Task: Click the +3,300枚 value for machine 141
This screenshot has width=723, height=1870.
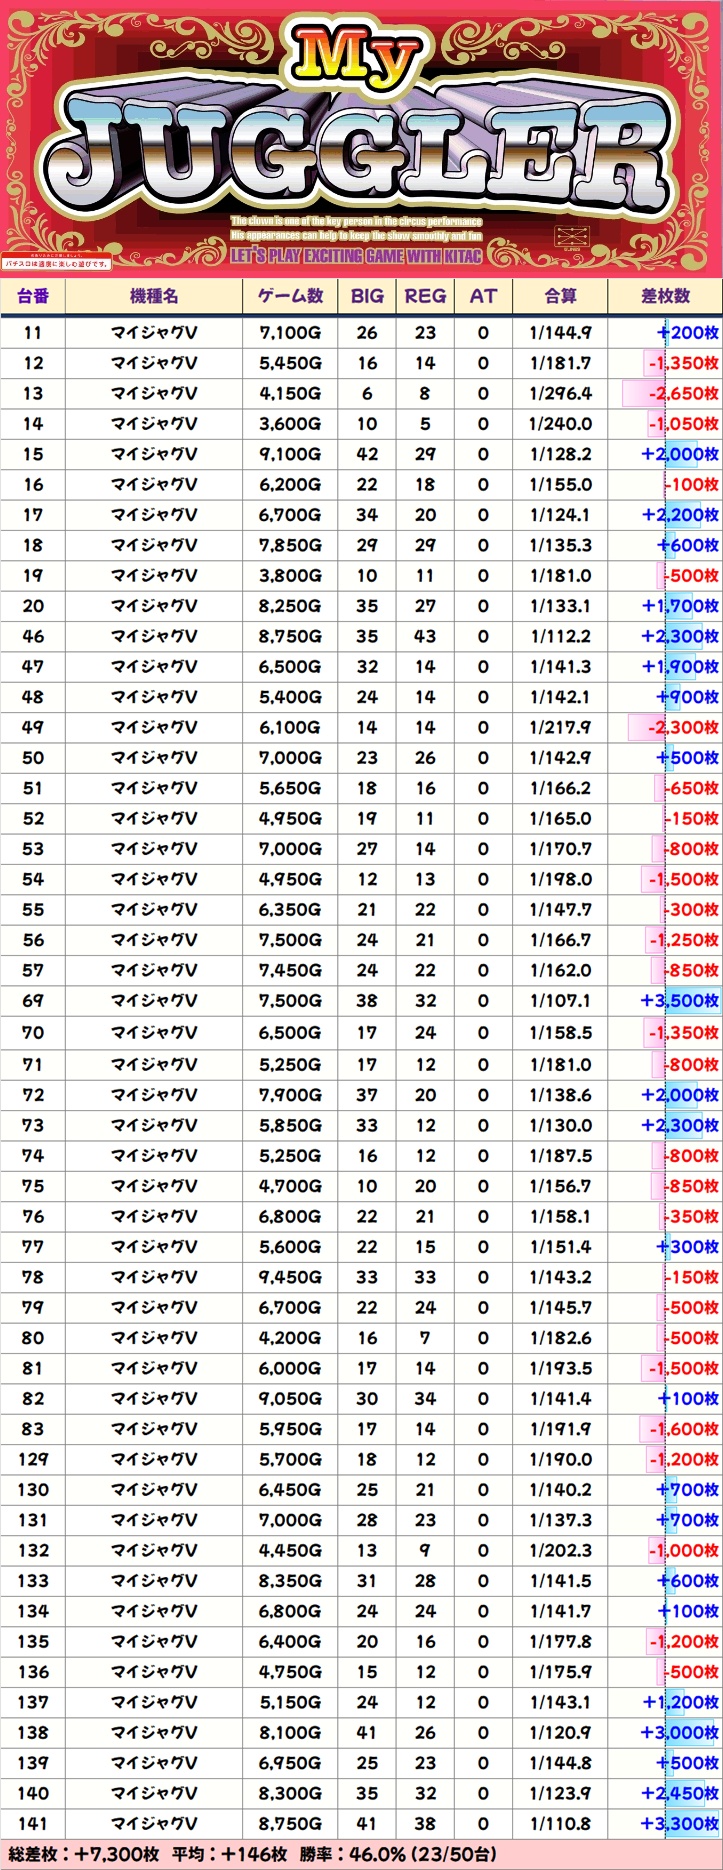Action: 680,1823
